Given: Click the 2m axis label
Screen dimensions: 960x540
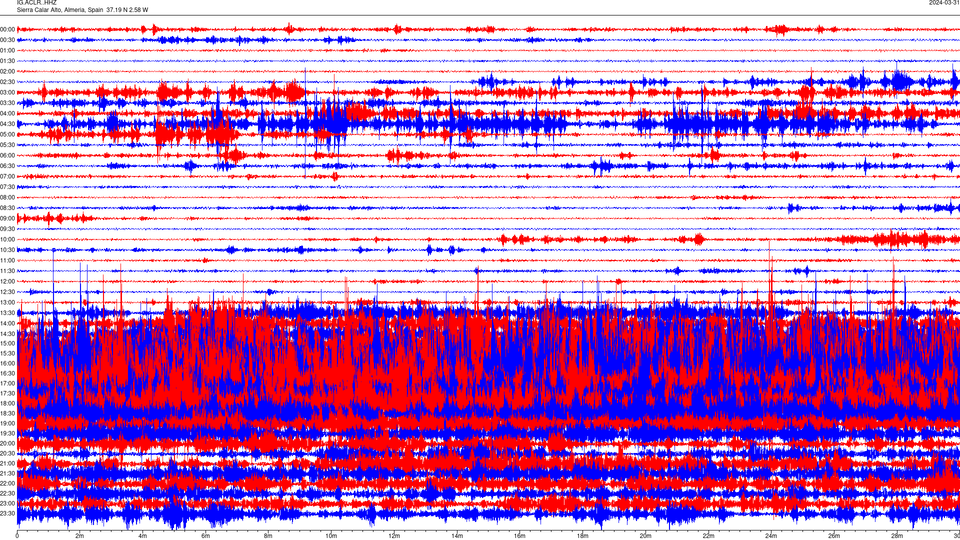Looking at the screenshot, I should [80, 536].
